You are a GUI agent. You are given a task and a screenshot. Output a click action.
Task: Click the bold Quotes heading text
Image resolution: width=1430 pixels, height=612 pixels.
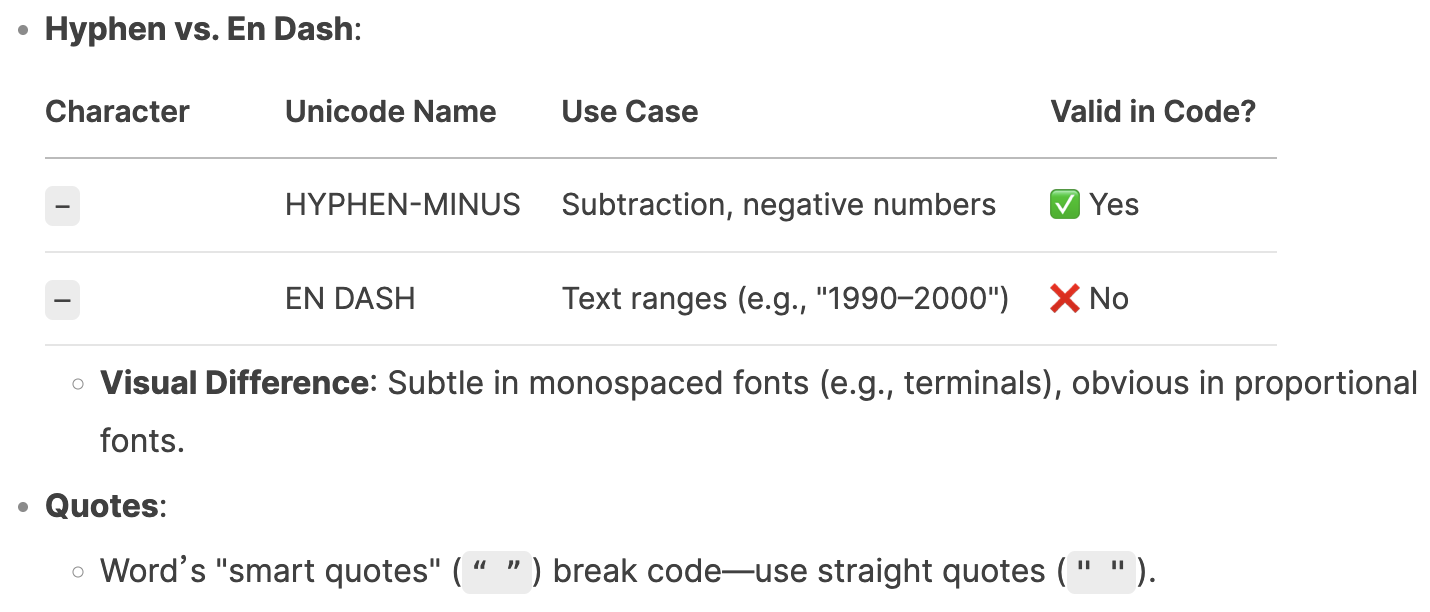[x=101, y=506]
